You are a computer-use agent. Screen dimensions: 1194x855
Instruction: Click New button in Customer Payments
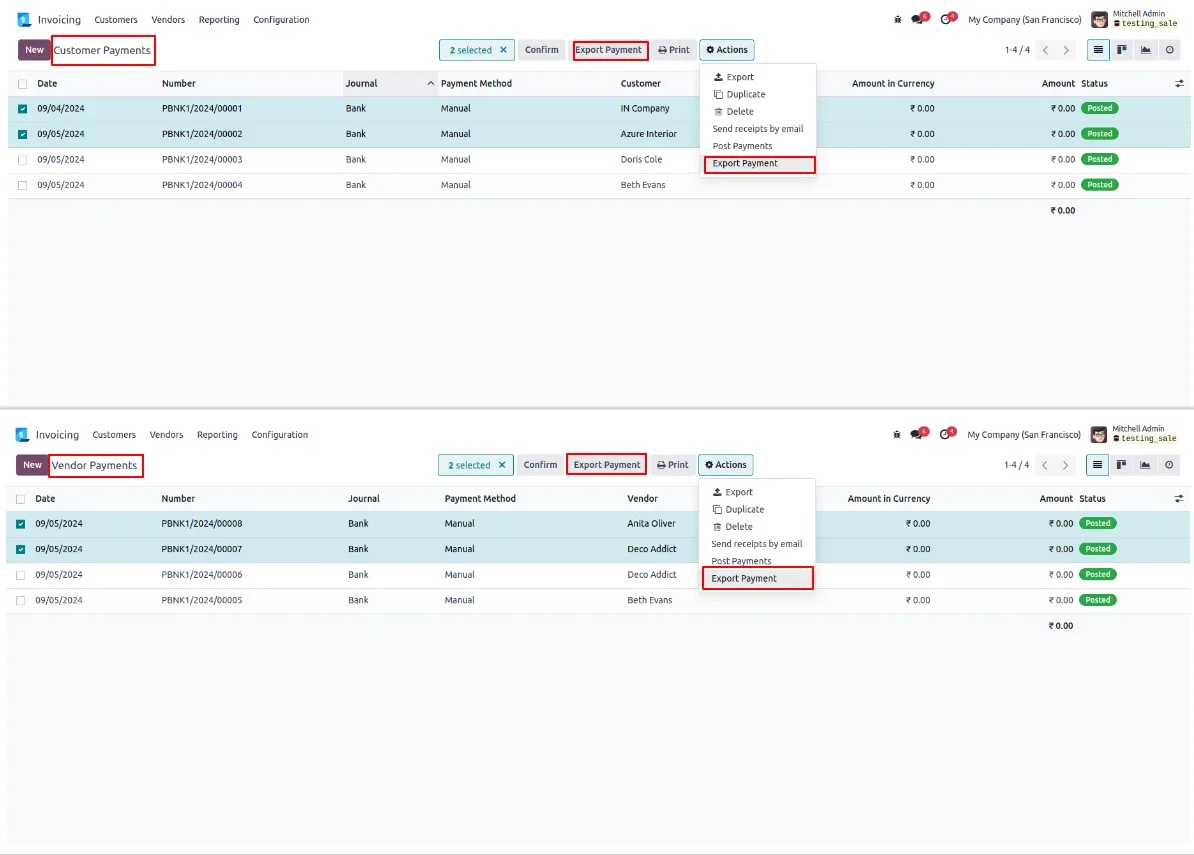tap(34, 50)
